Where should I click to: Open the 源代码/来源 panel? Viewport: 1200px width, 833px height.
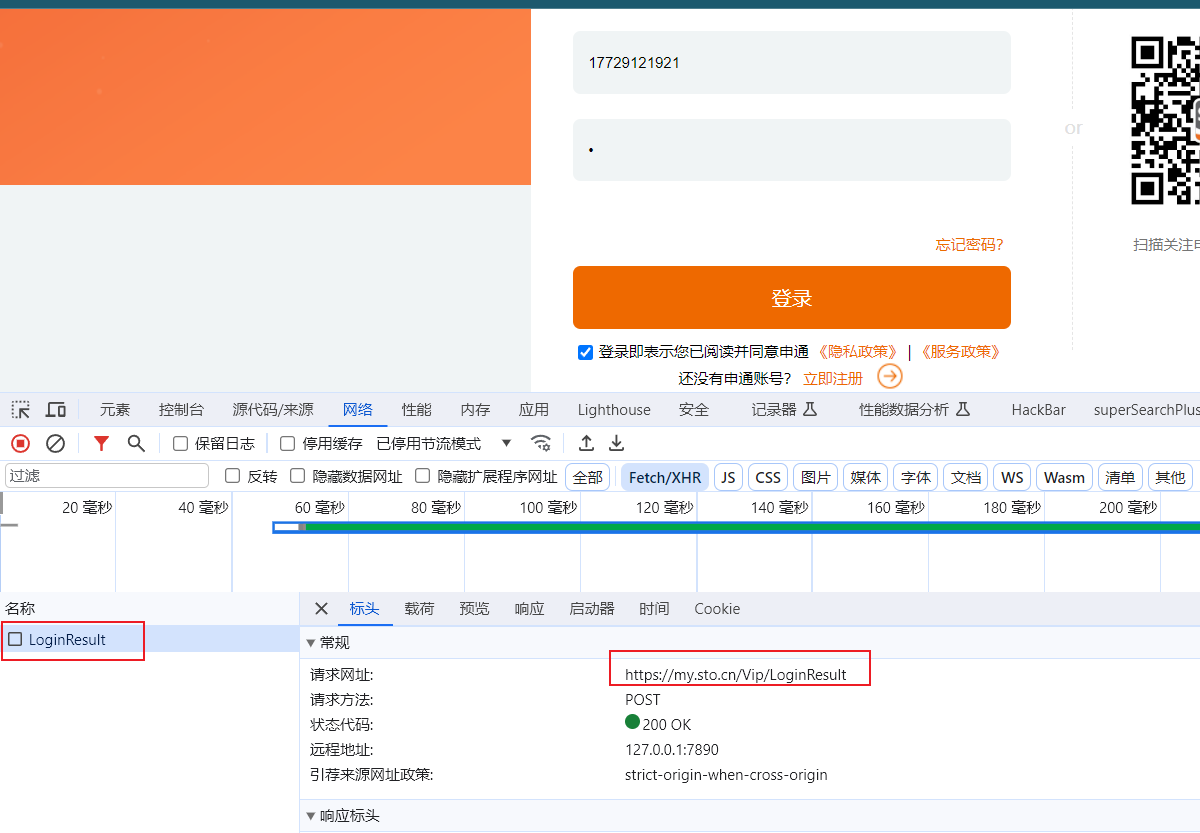[x=273, y=409]
